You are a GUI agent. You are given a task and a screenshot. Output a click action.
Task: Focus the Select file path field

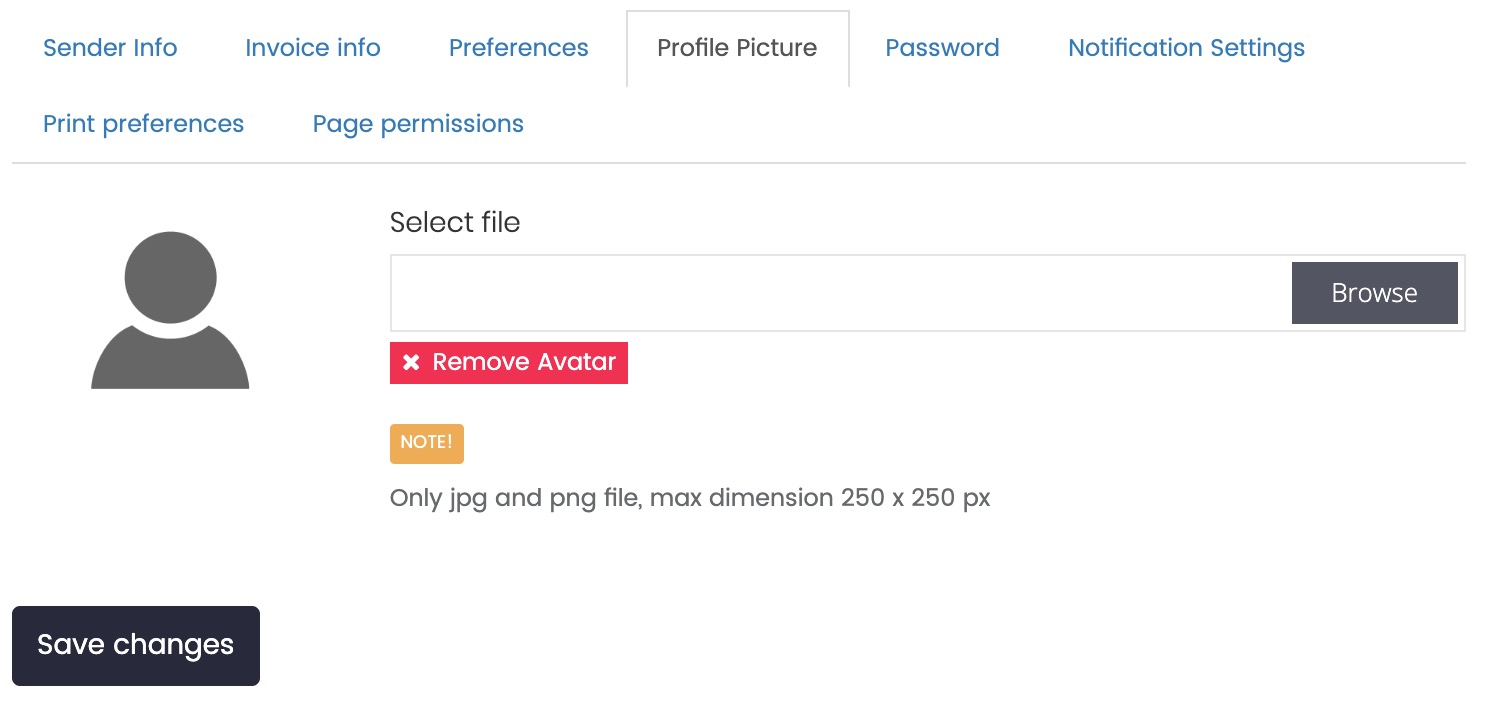point(841,293)
